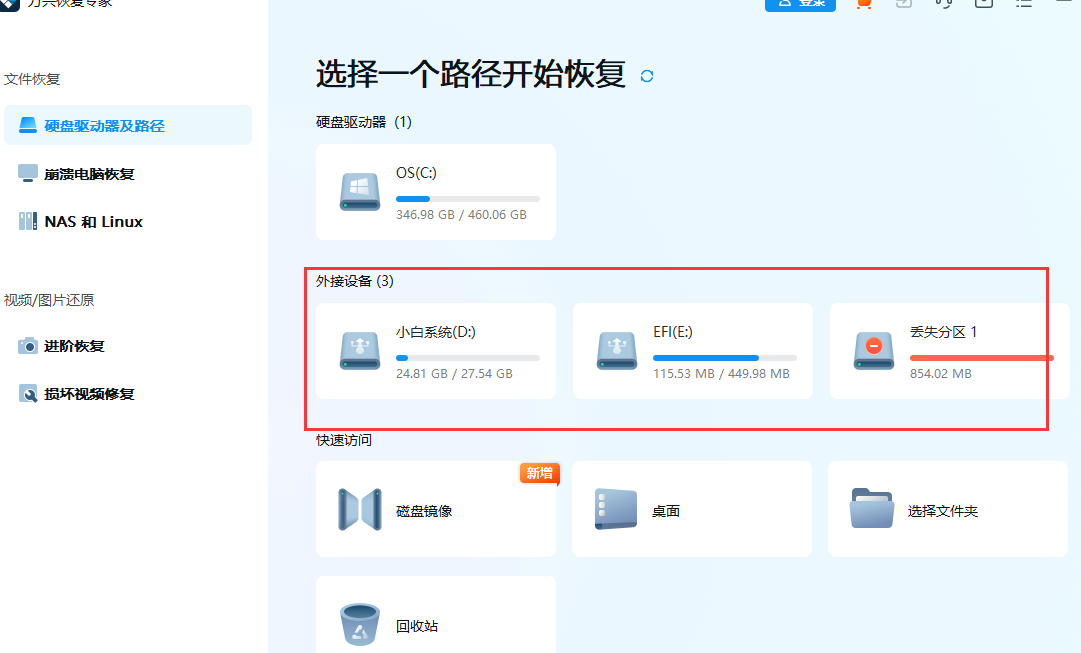1081x653 pixels.
Task: Click the blue 登录 login button
Action: 800,4
